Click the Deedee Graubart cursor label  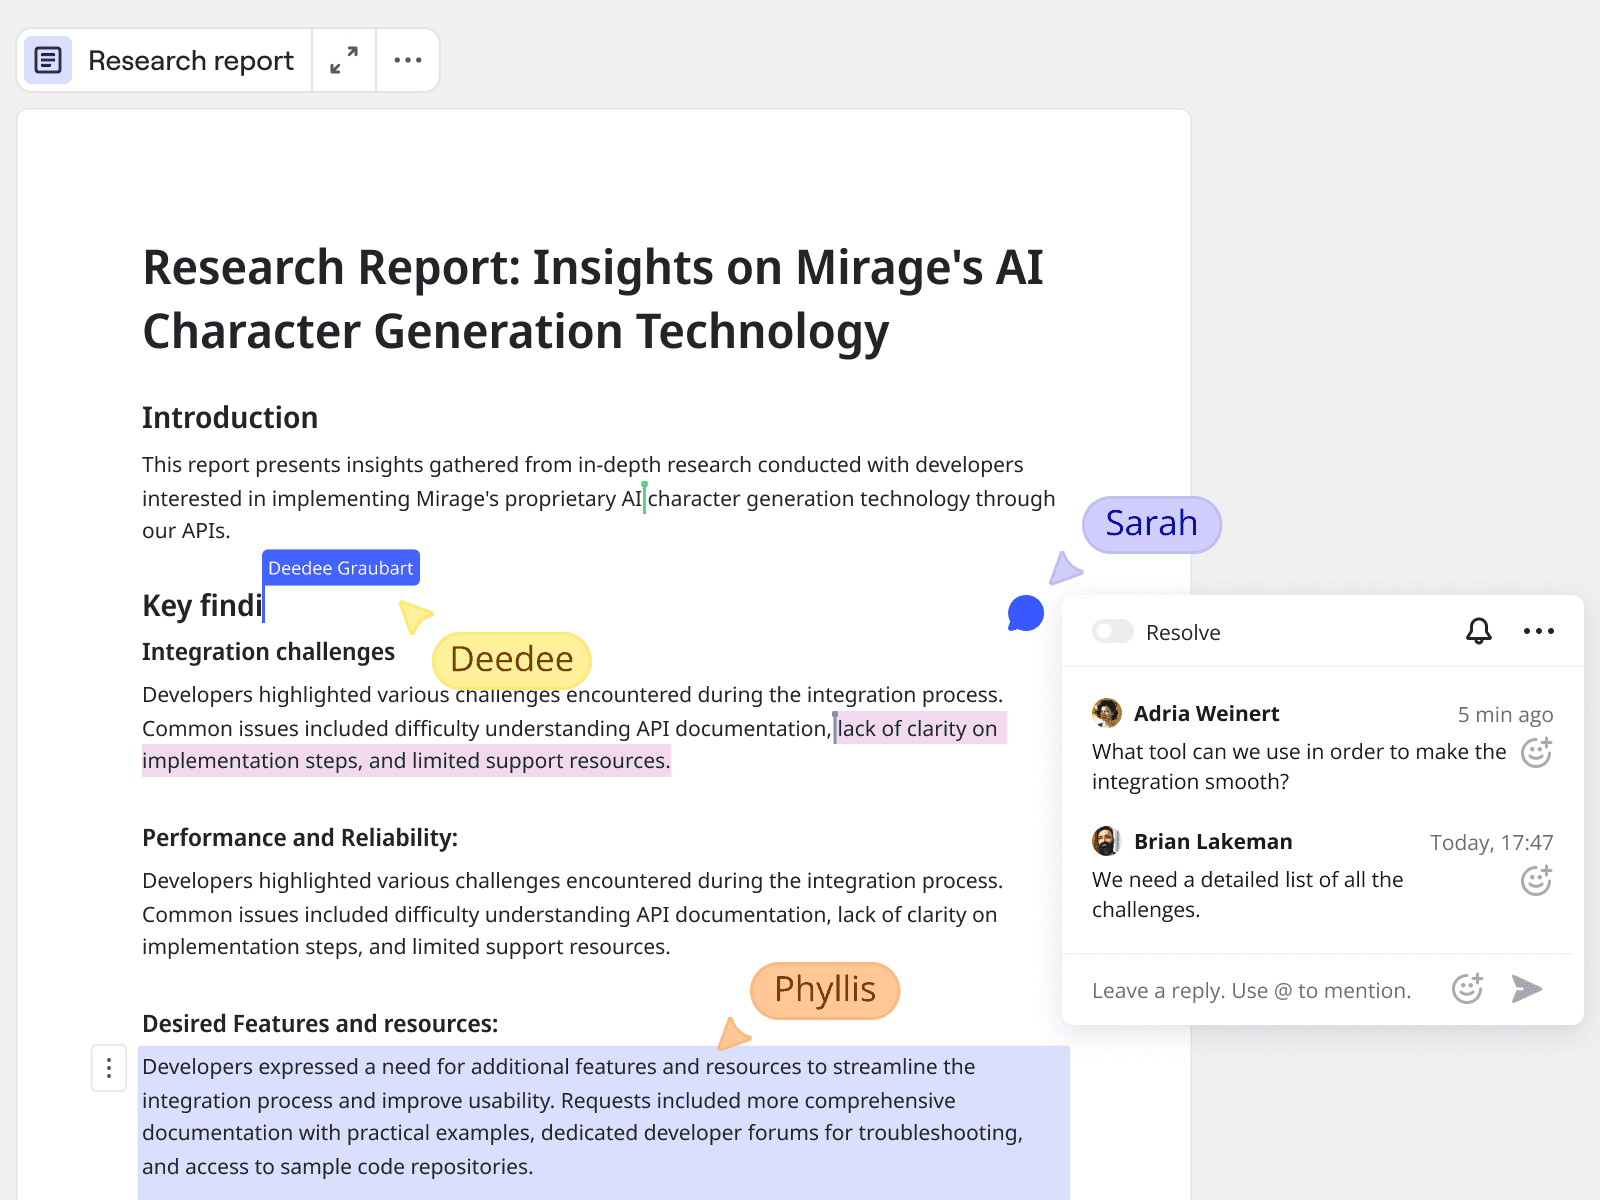coord(340,568)
